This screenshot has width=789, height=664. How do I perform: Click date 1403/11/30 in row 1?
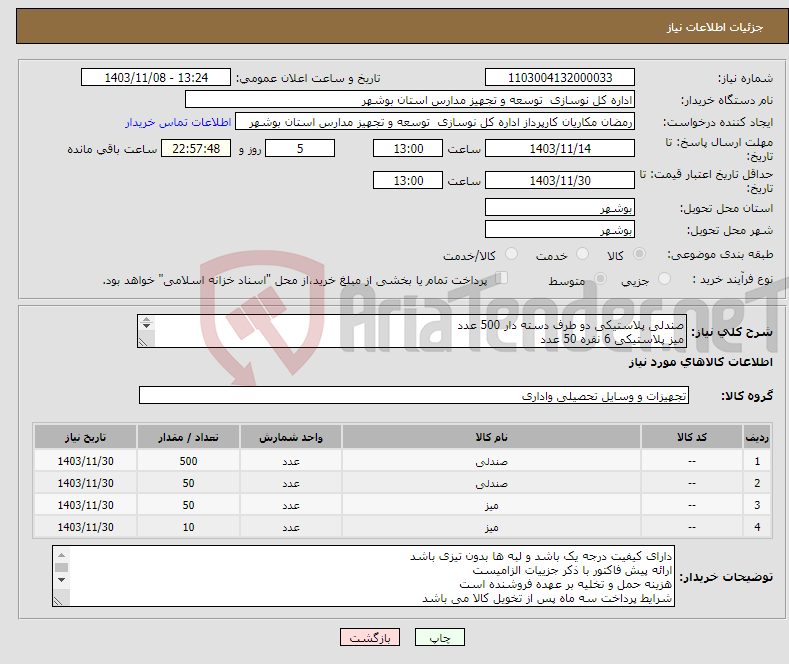(x=86, y=461)
